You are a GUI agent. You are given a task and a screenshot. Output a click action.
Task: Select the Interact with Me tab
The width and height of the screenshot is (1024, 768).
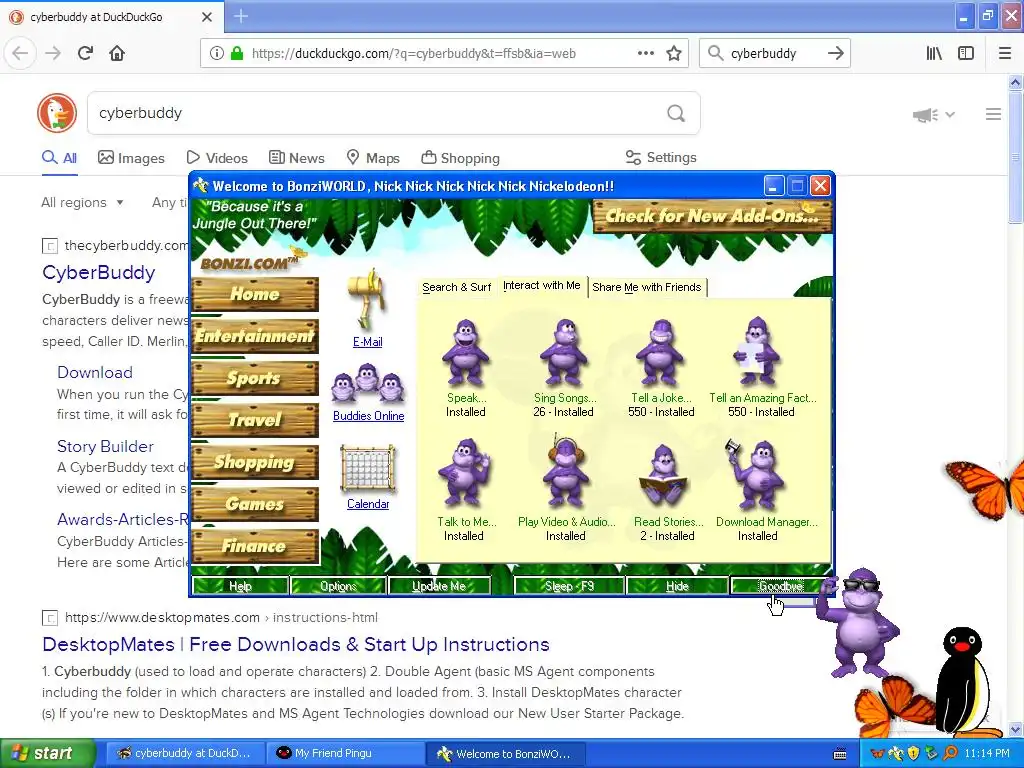(541, 285)
